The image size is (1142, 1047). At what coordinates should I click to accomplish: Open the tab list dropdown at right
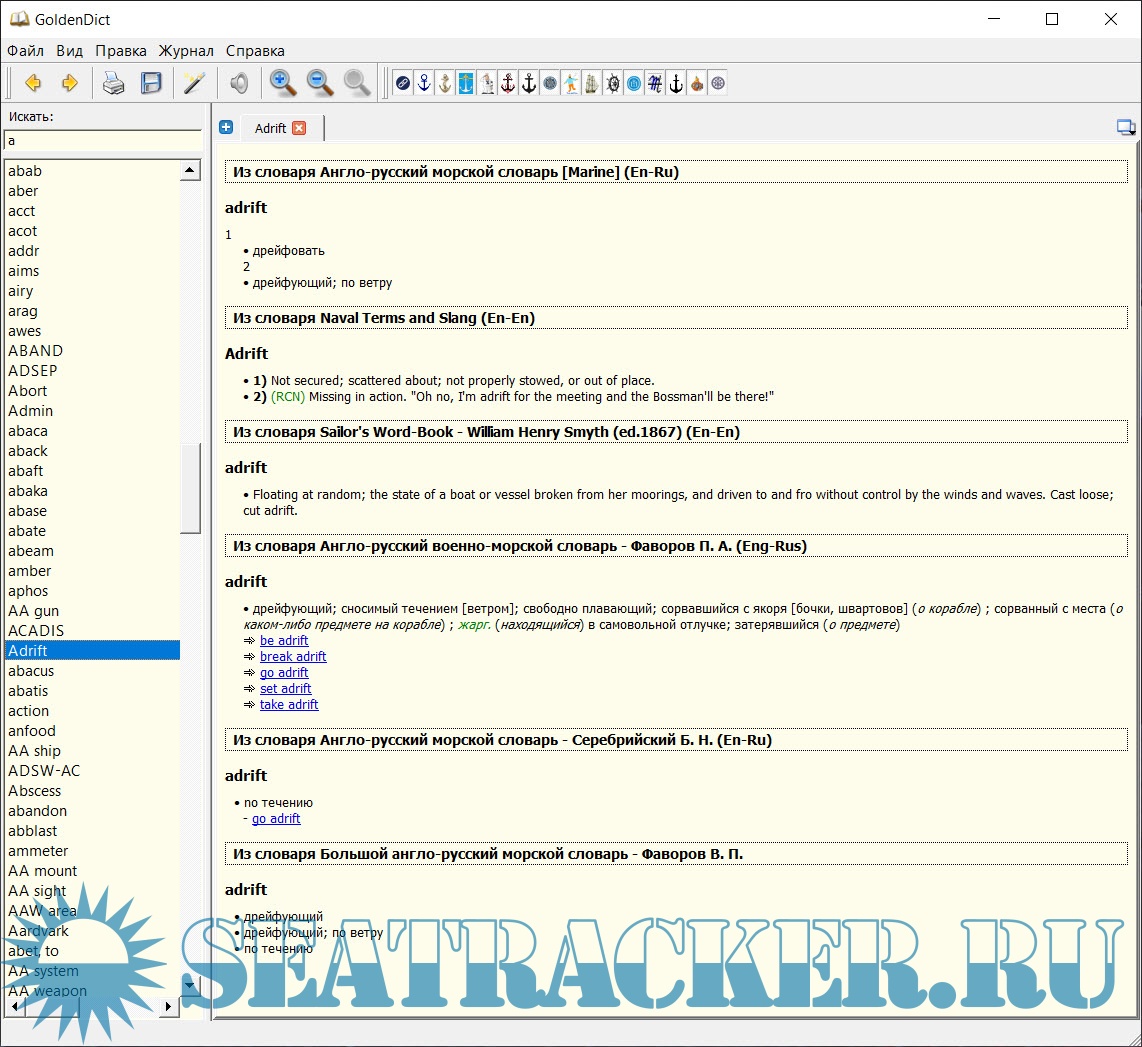pos(1126,128)
